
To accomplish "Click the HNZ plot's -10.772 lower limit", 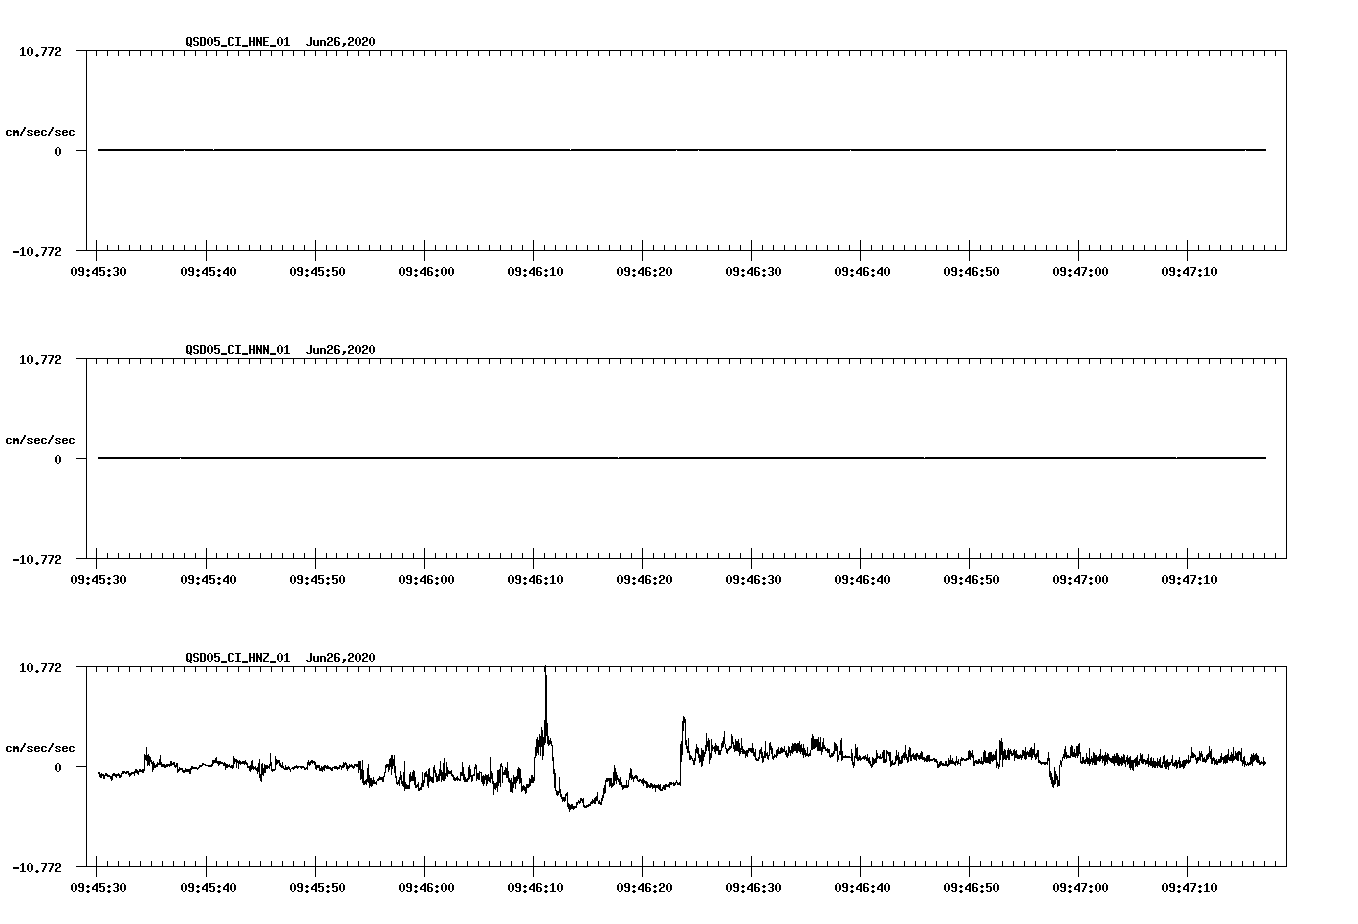I will click(x=37, y=868).
